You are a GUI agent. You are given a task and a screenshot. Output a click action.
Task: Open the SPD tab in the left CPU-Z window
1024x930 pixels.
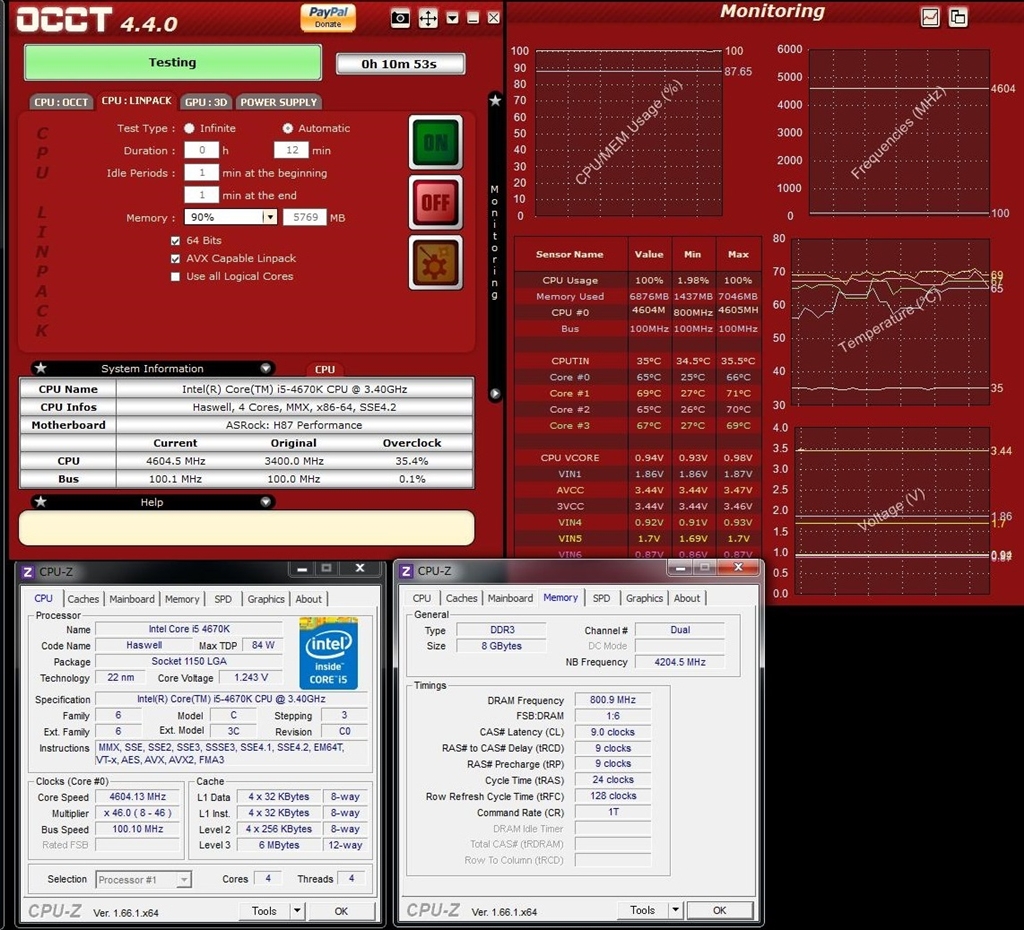(x=223, y=599)
